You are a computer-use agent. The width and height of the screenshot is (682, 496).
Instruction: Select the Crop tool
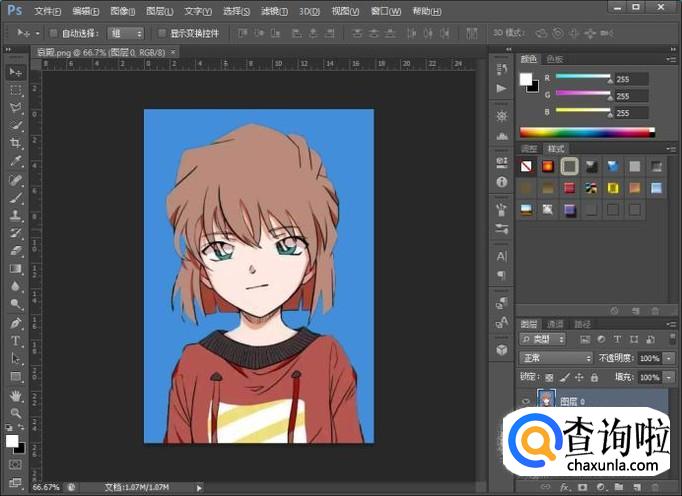pyautogui.click(x=16, y=143)
